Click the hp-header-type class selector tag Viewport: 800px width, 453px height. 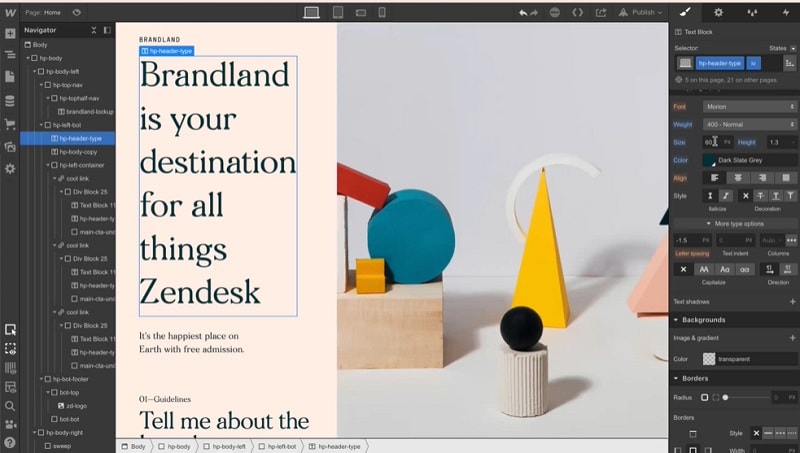pos(719,63)
